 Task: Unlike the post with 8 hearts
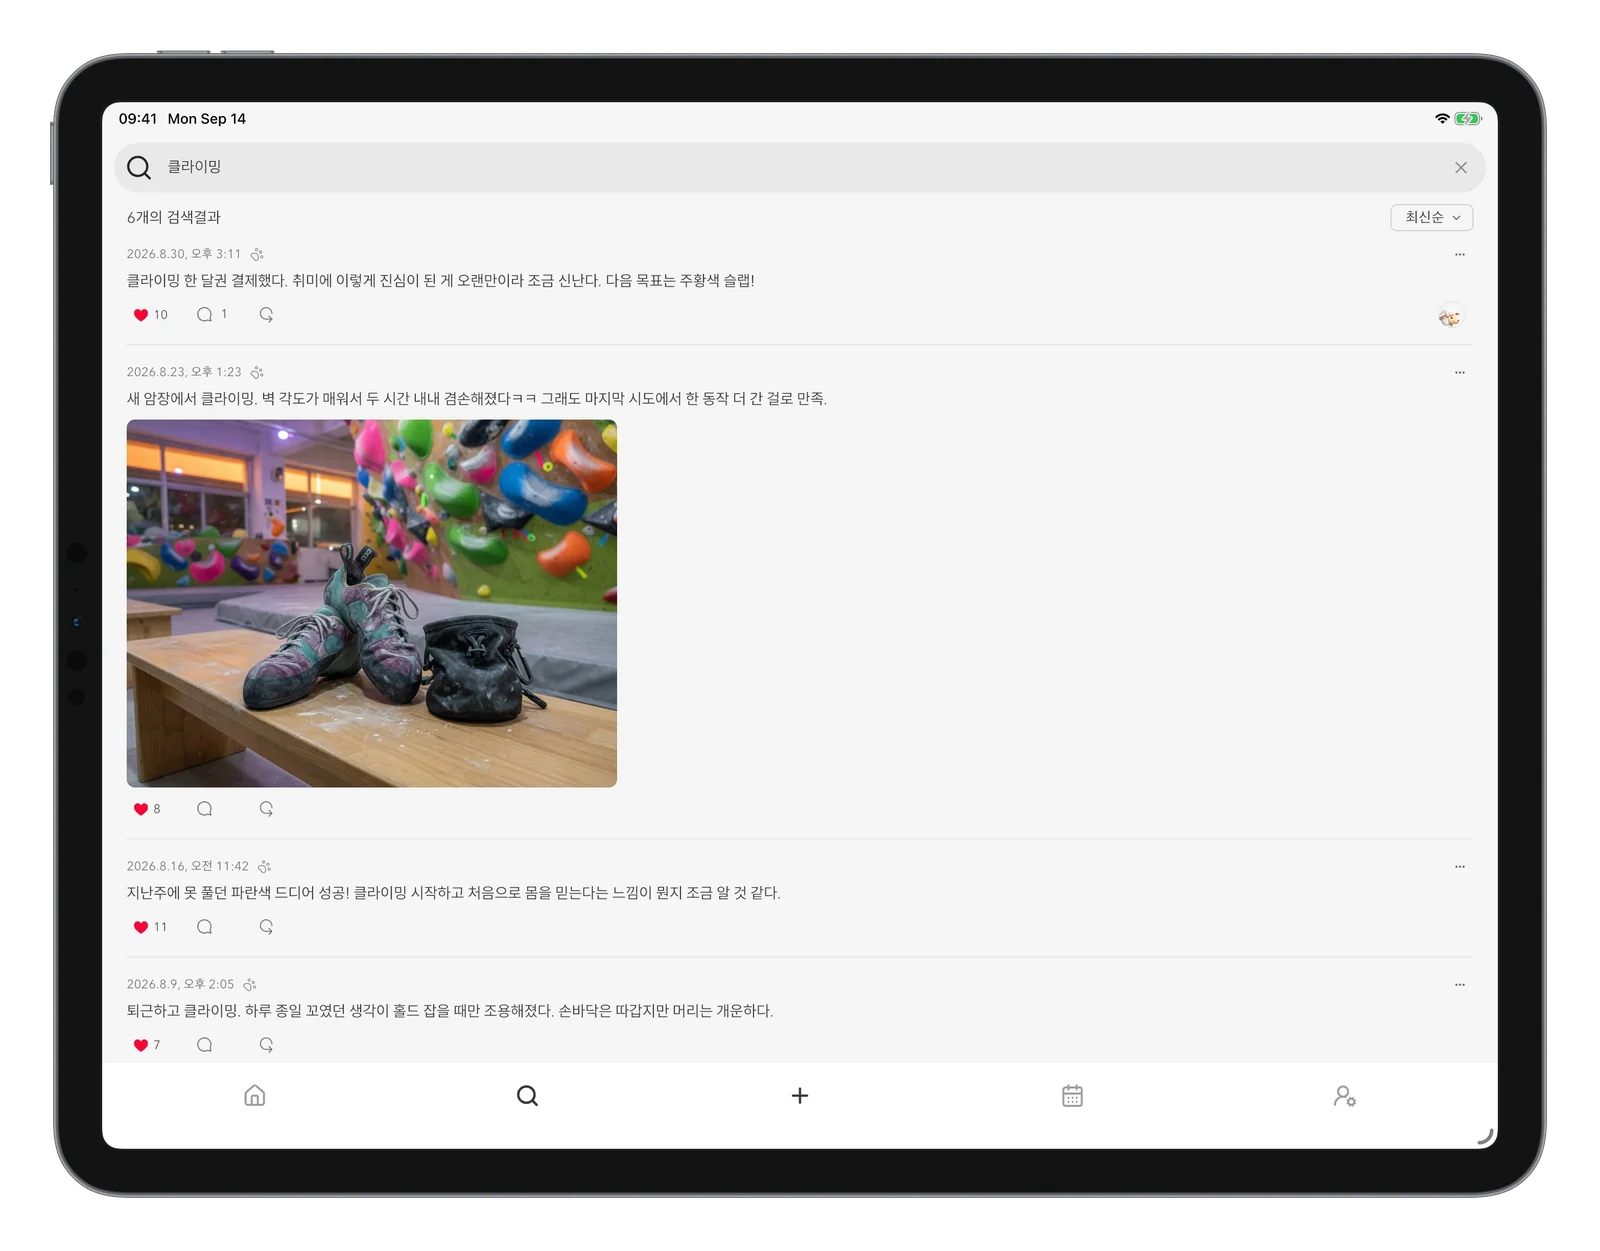coord(141,809)
